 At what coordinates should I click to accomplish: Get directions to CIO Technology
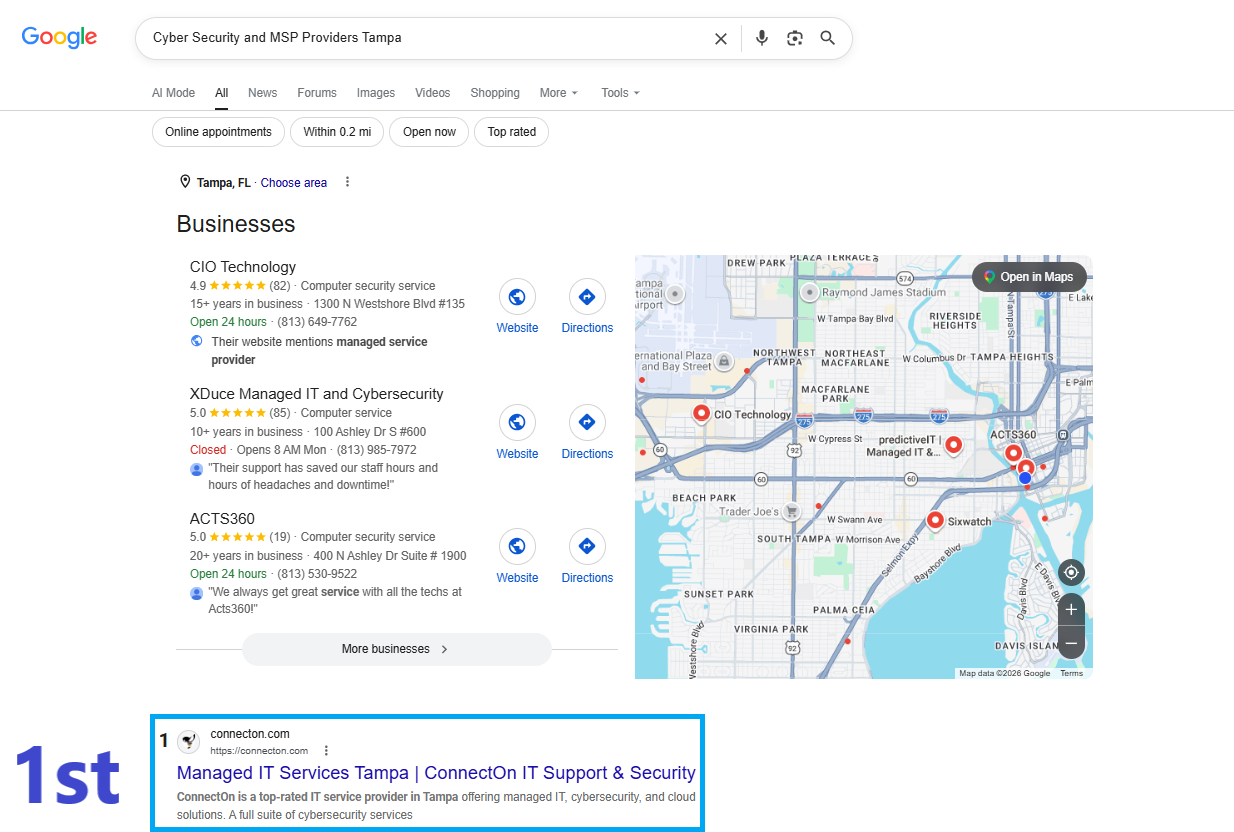click(587, 297)
